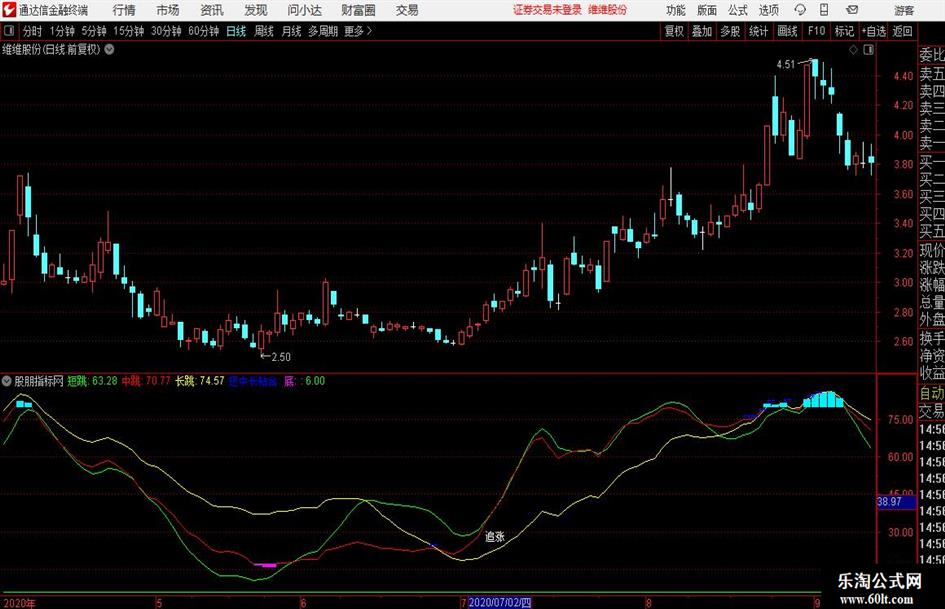Open the mail envelope icon
This screenshot has width=945, height=609.
pos(852,10)
